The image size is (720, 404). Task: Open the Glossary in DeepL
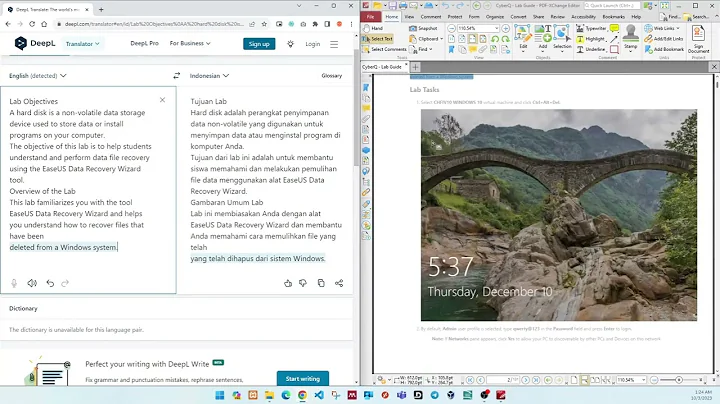(x=332, y=76)
